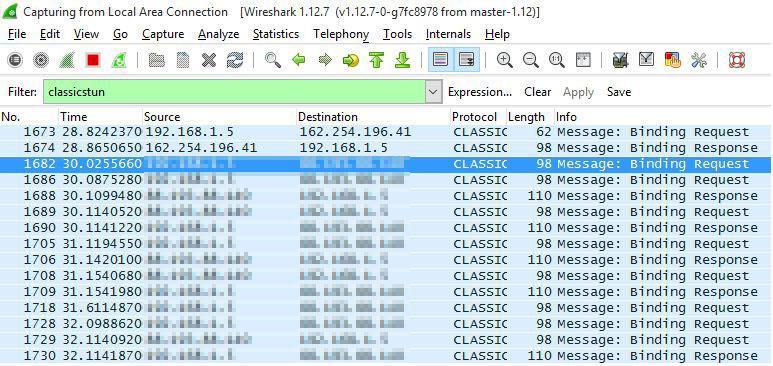
Task: Close this capture file X icon
Action: click(x=209, y=61)
